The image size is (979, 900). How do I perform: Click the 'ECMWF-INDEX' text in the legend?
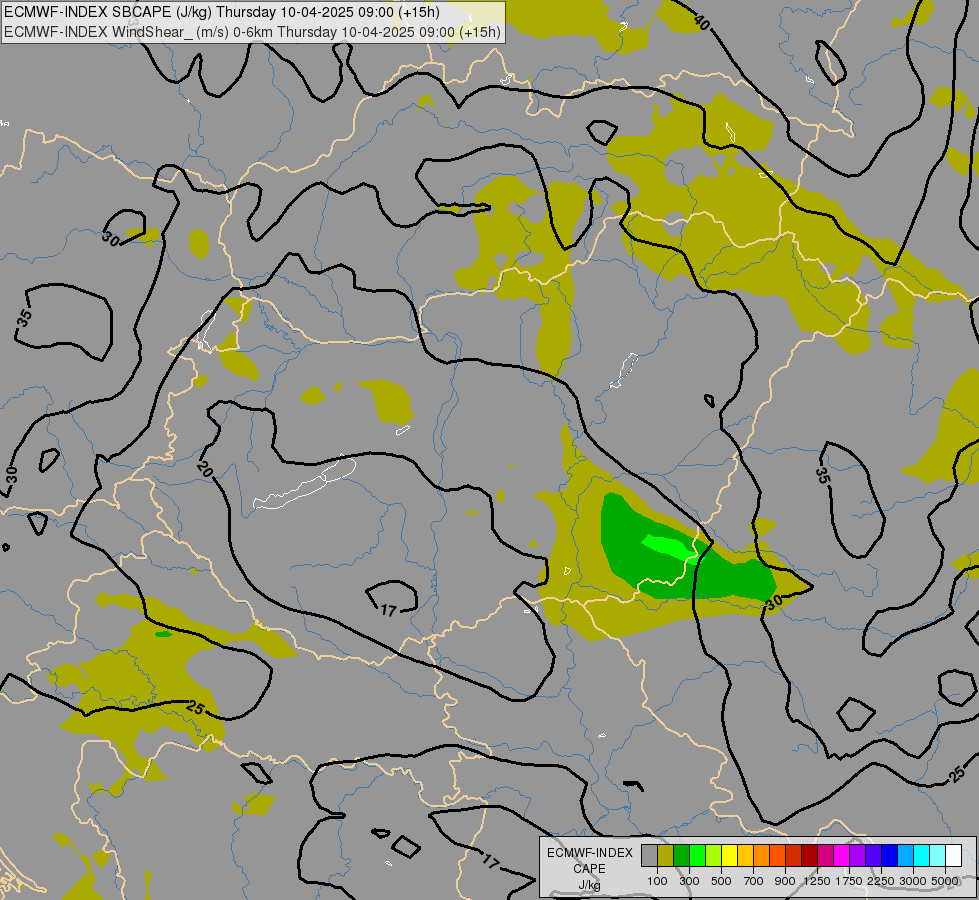point(590,853)
